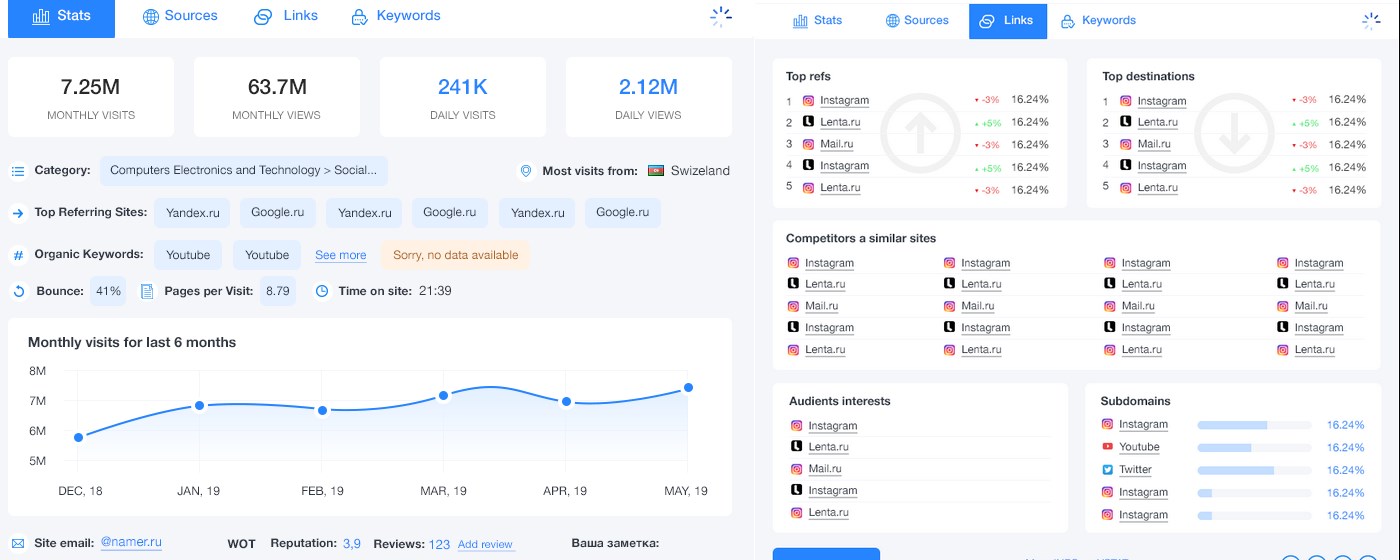
Task: Click the active Links tab in right panel
Action: point(1008,20)
